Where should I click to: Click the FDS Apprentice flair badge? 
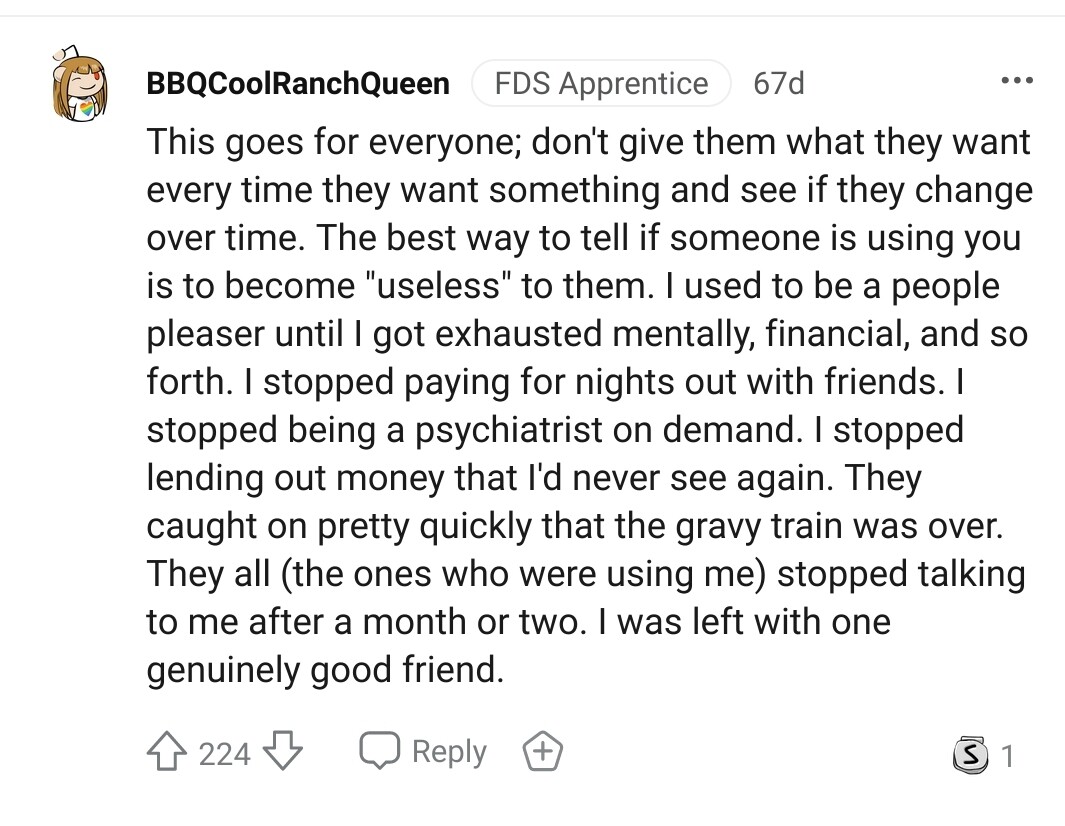601,83
